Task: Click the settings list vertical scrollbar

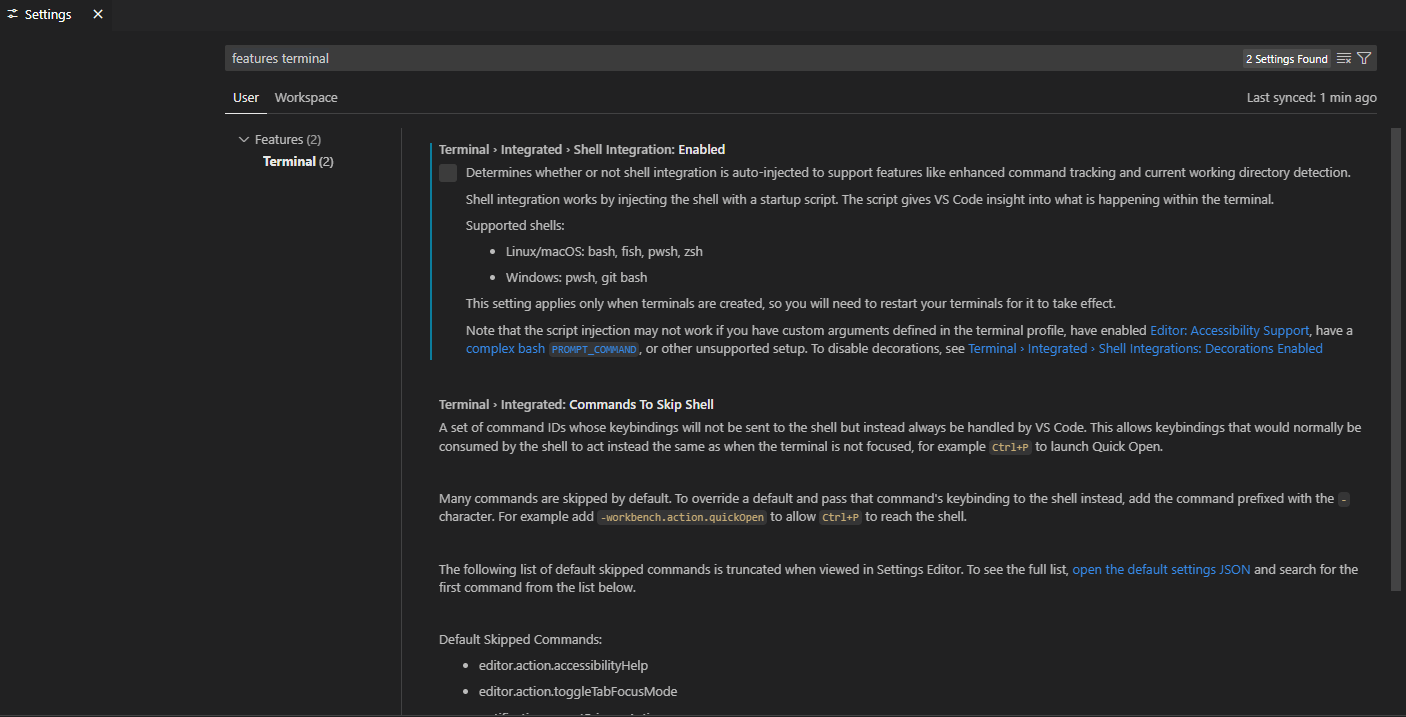Action: [1396, 358]
